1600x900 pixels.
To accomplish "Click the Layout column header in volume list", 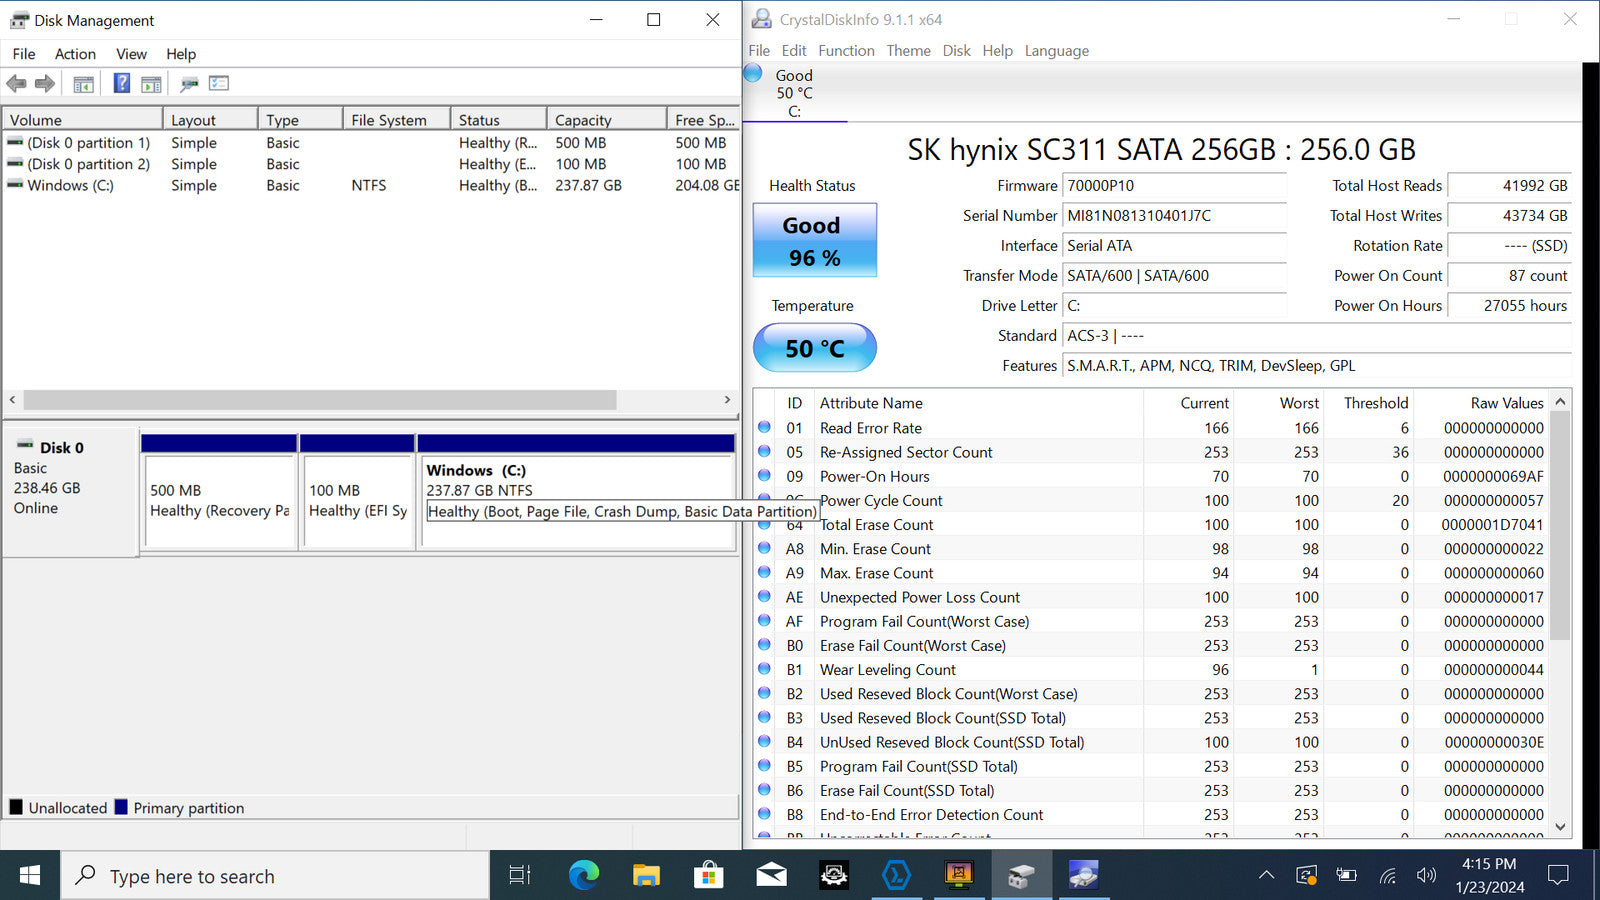I will (x=210, y=120).
